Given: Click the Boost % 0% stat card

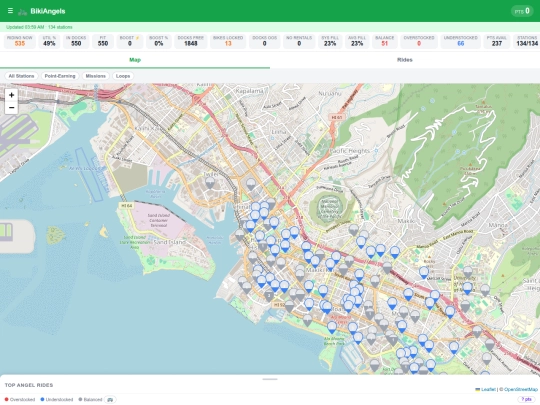Looking at the screenshot, I should tap(158, 41).
